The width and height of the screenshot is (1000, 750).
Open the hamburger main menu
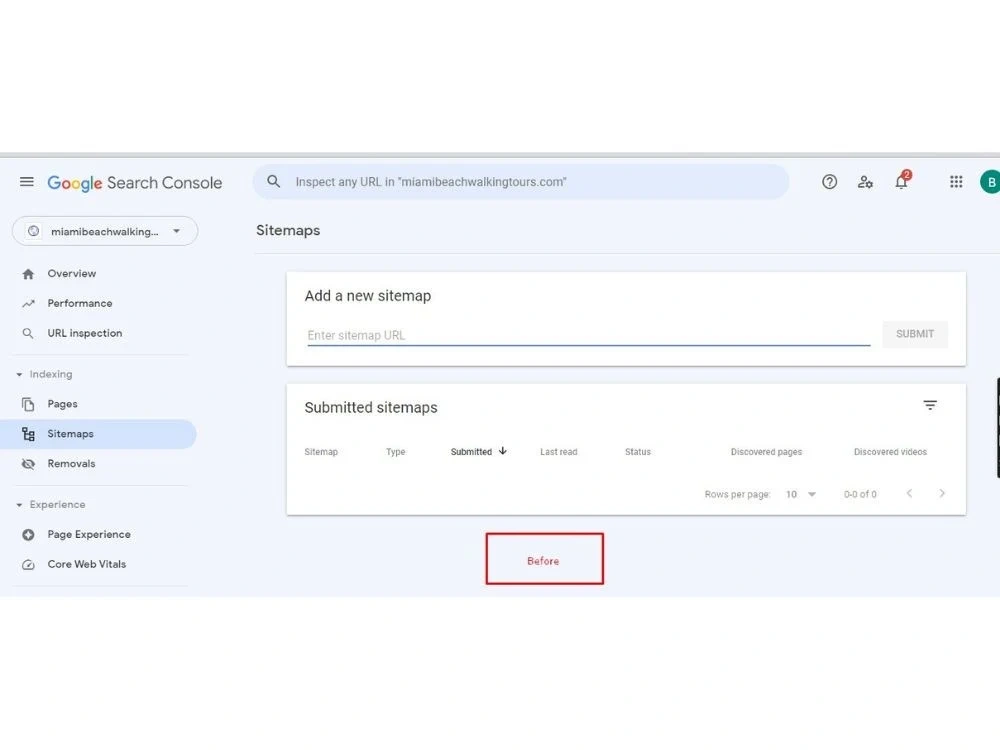(27, 182)
